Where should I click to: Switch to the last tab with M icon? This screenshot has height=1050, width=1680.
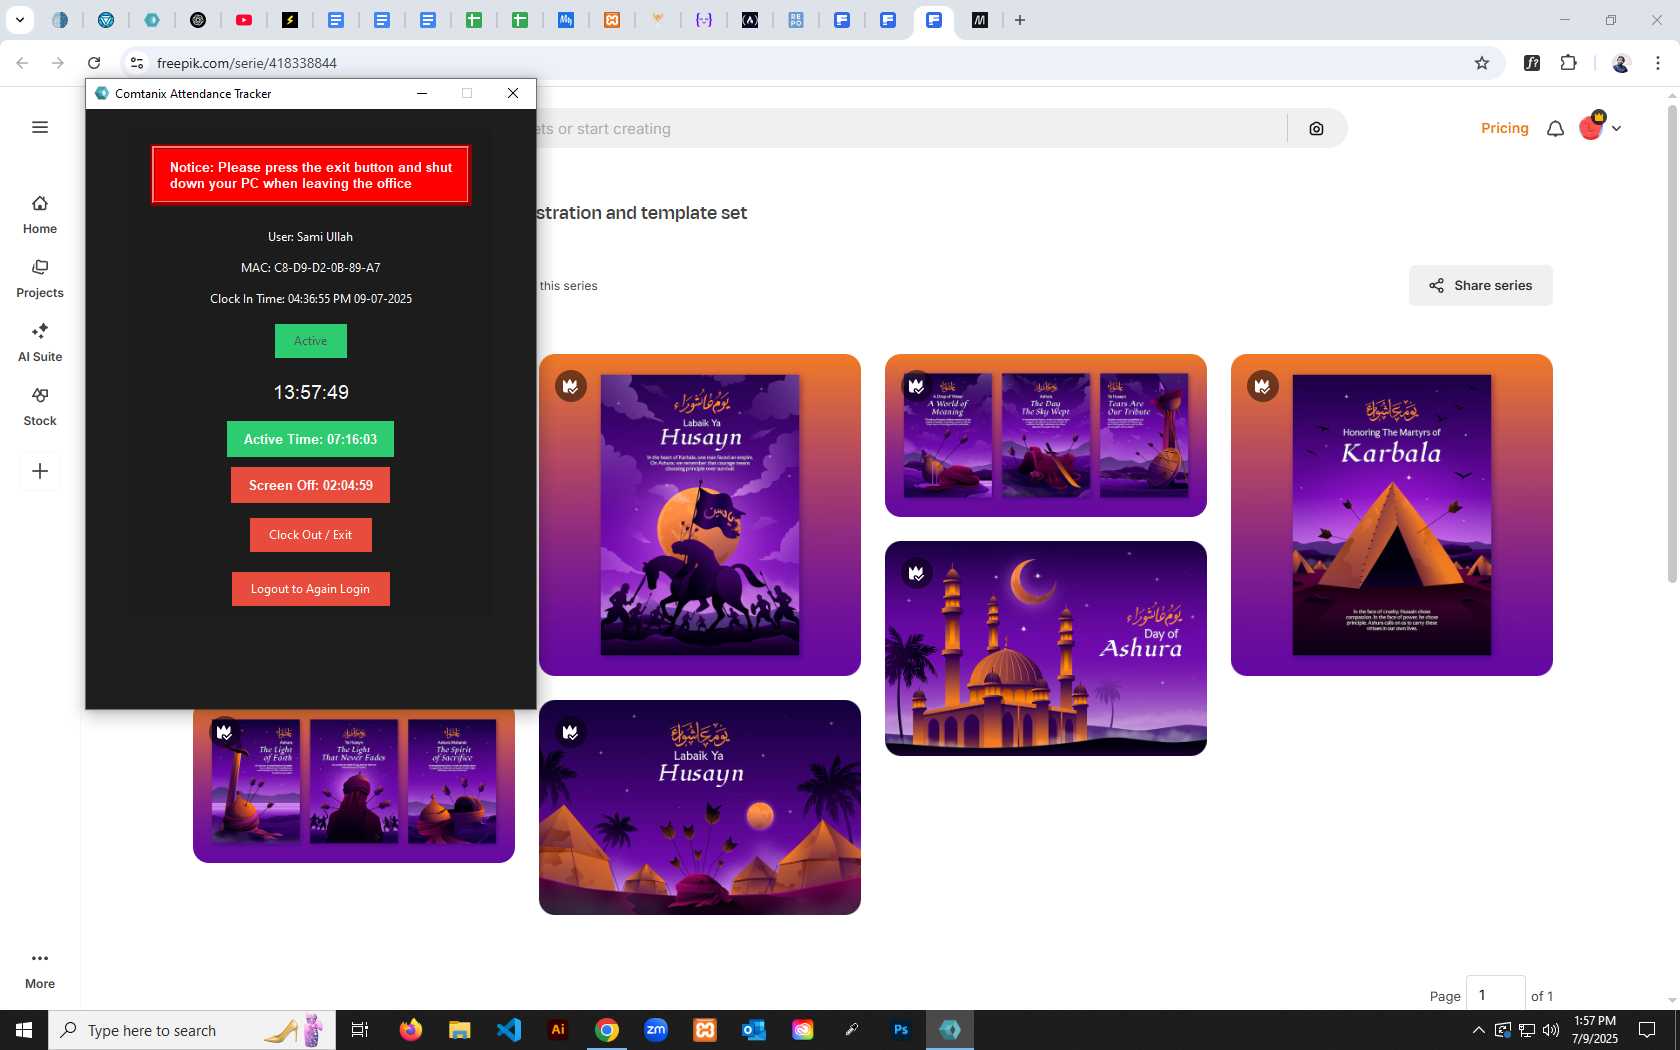click(x=980, y=20)
